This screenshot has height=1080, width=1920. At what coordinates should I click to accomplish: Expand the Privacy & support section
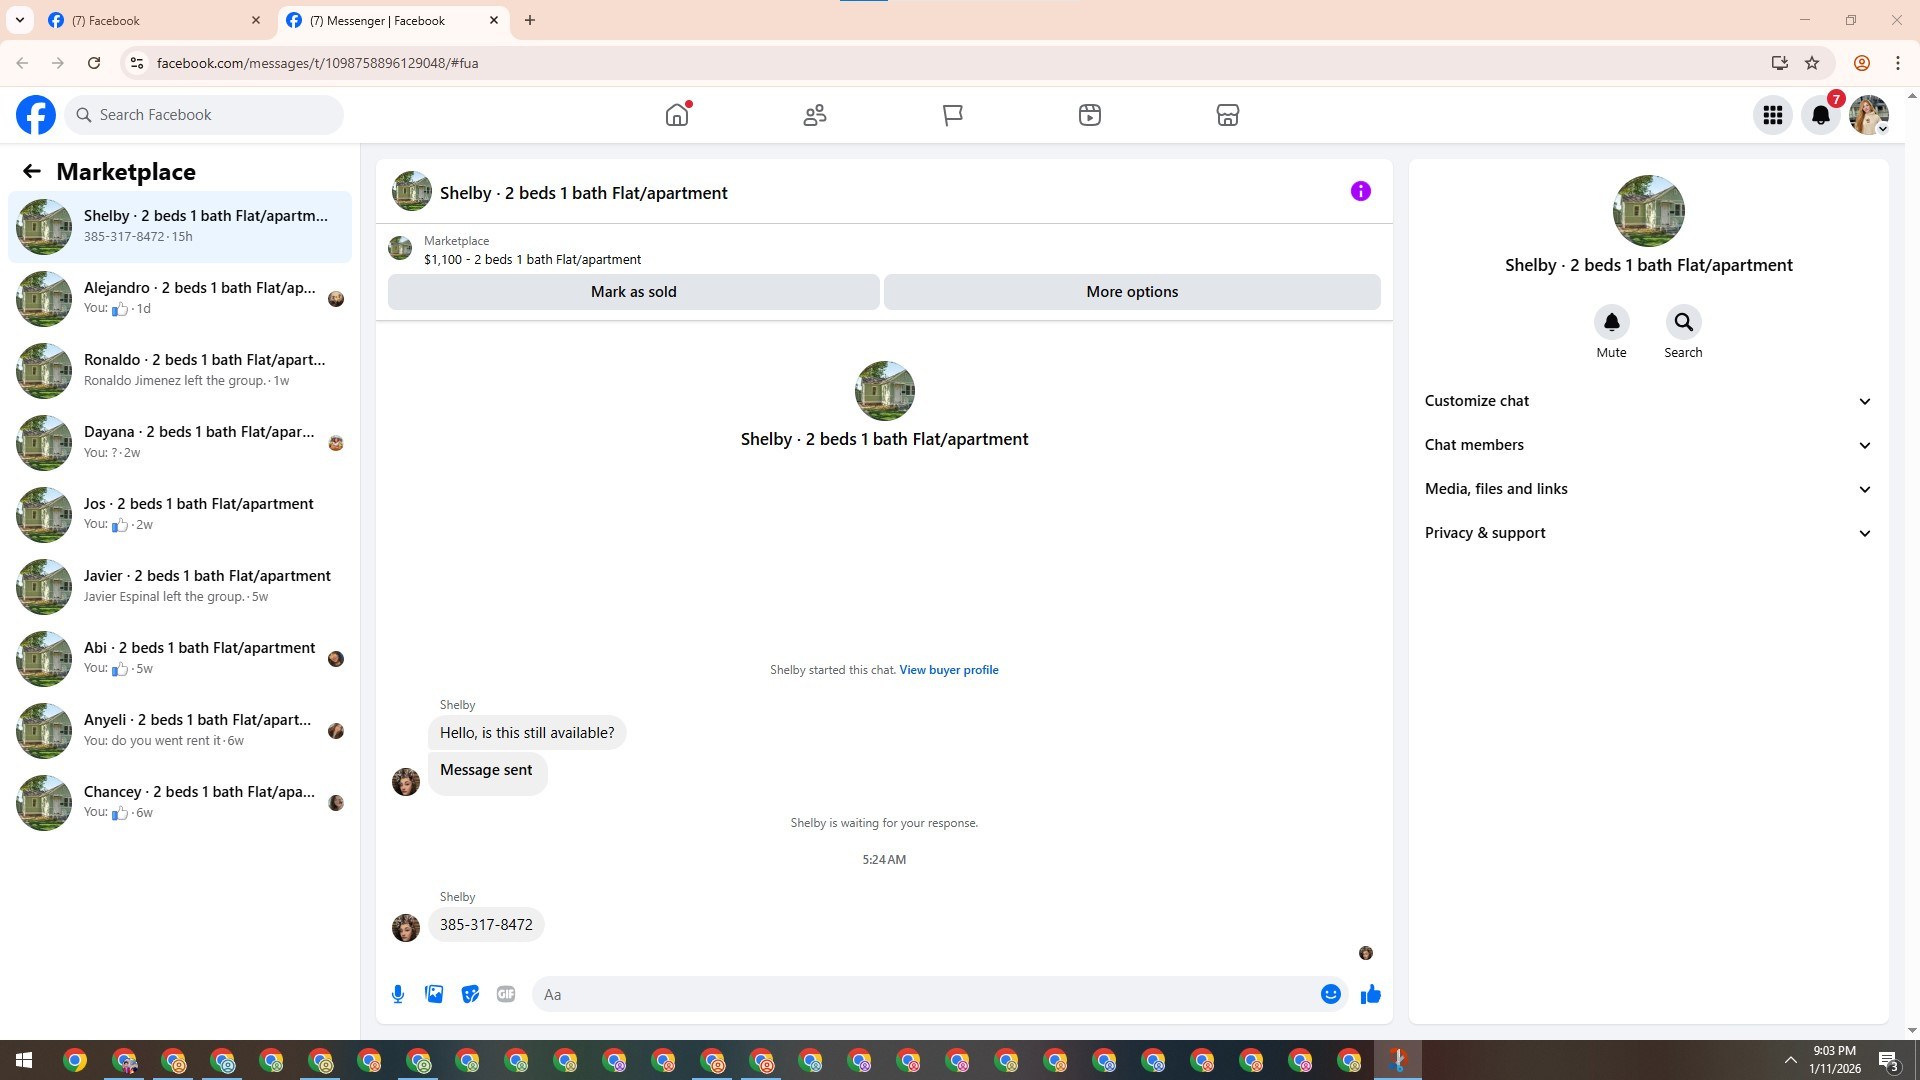(1648, 533)
